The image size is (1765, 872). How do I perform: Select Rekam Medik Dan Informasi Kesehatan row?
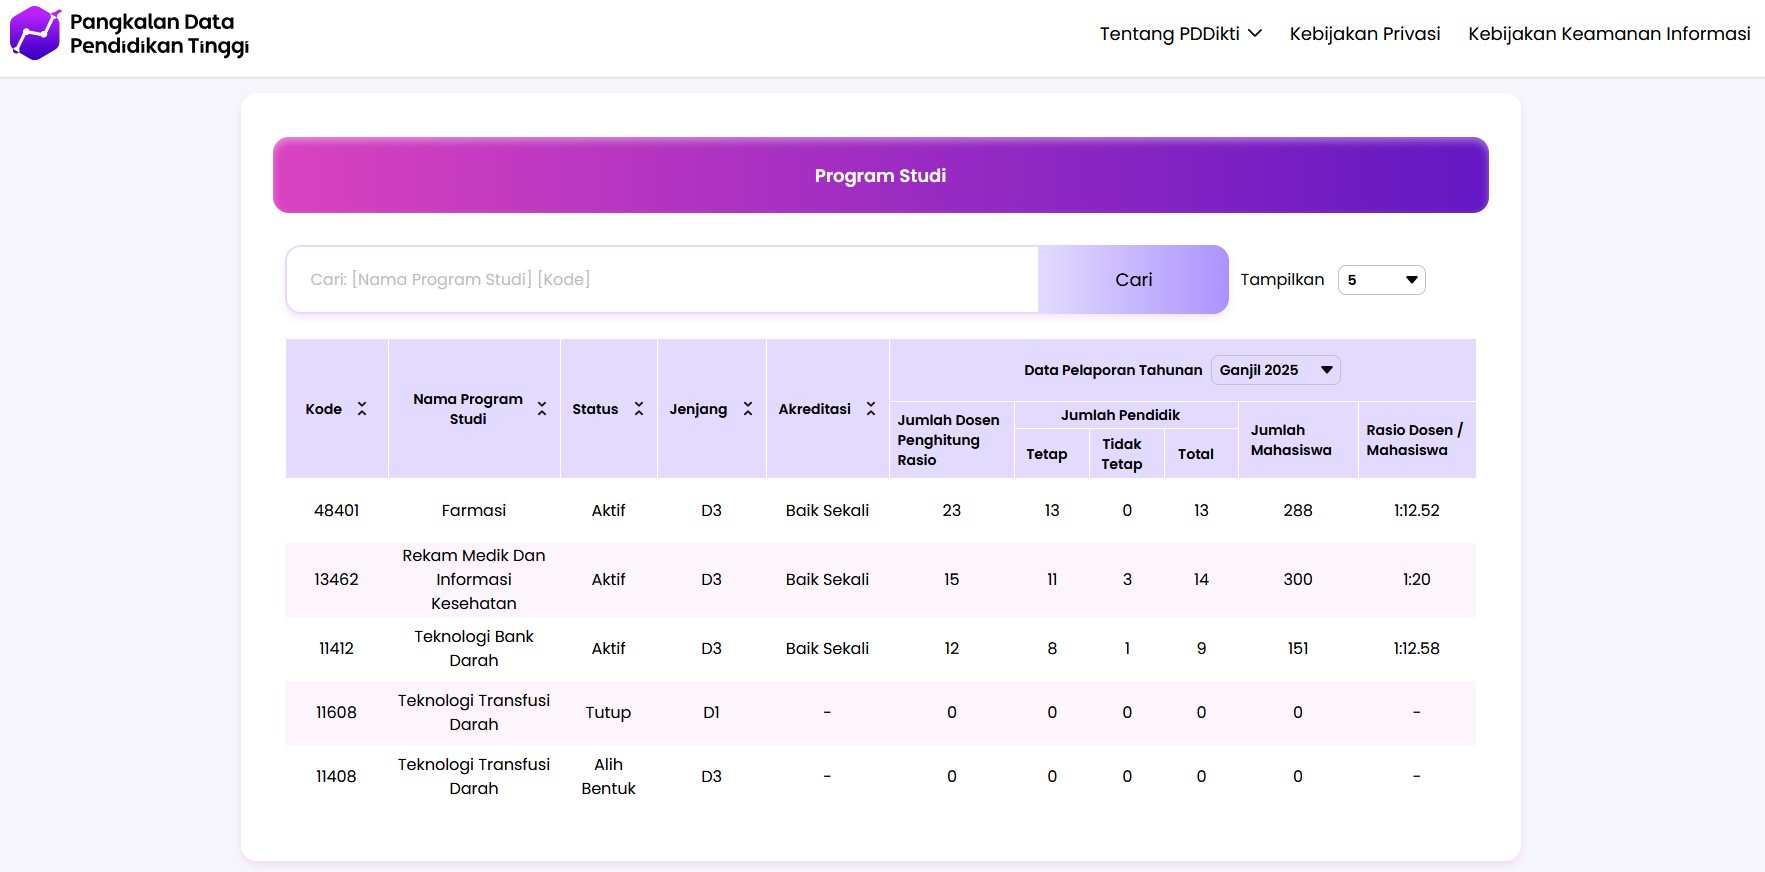pos(473,580)
